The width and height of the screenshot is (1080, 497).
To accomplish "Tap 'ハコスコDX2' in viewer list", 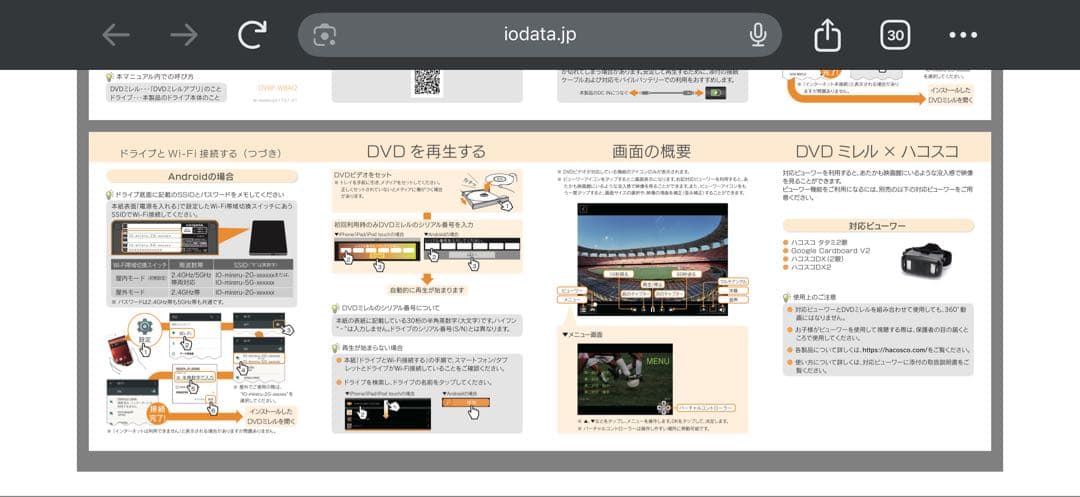I will [x=811, y=267].
